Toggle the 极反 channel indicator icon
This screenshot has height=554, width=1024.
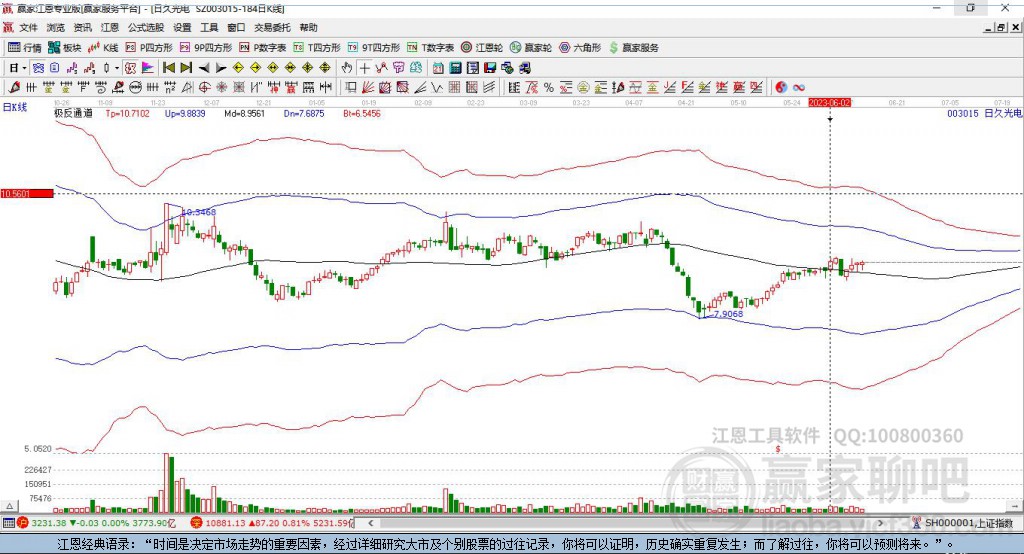pyautogui.click(x=130, y=68)
